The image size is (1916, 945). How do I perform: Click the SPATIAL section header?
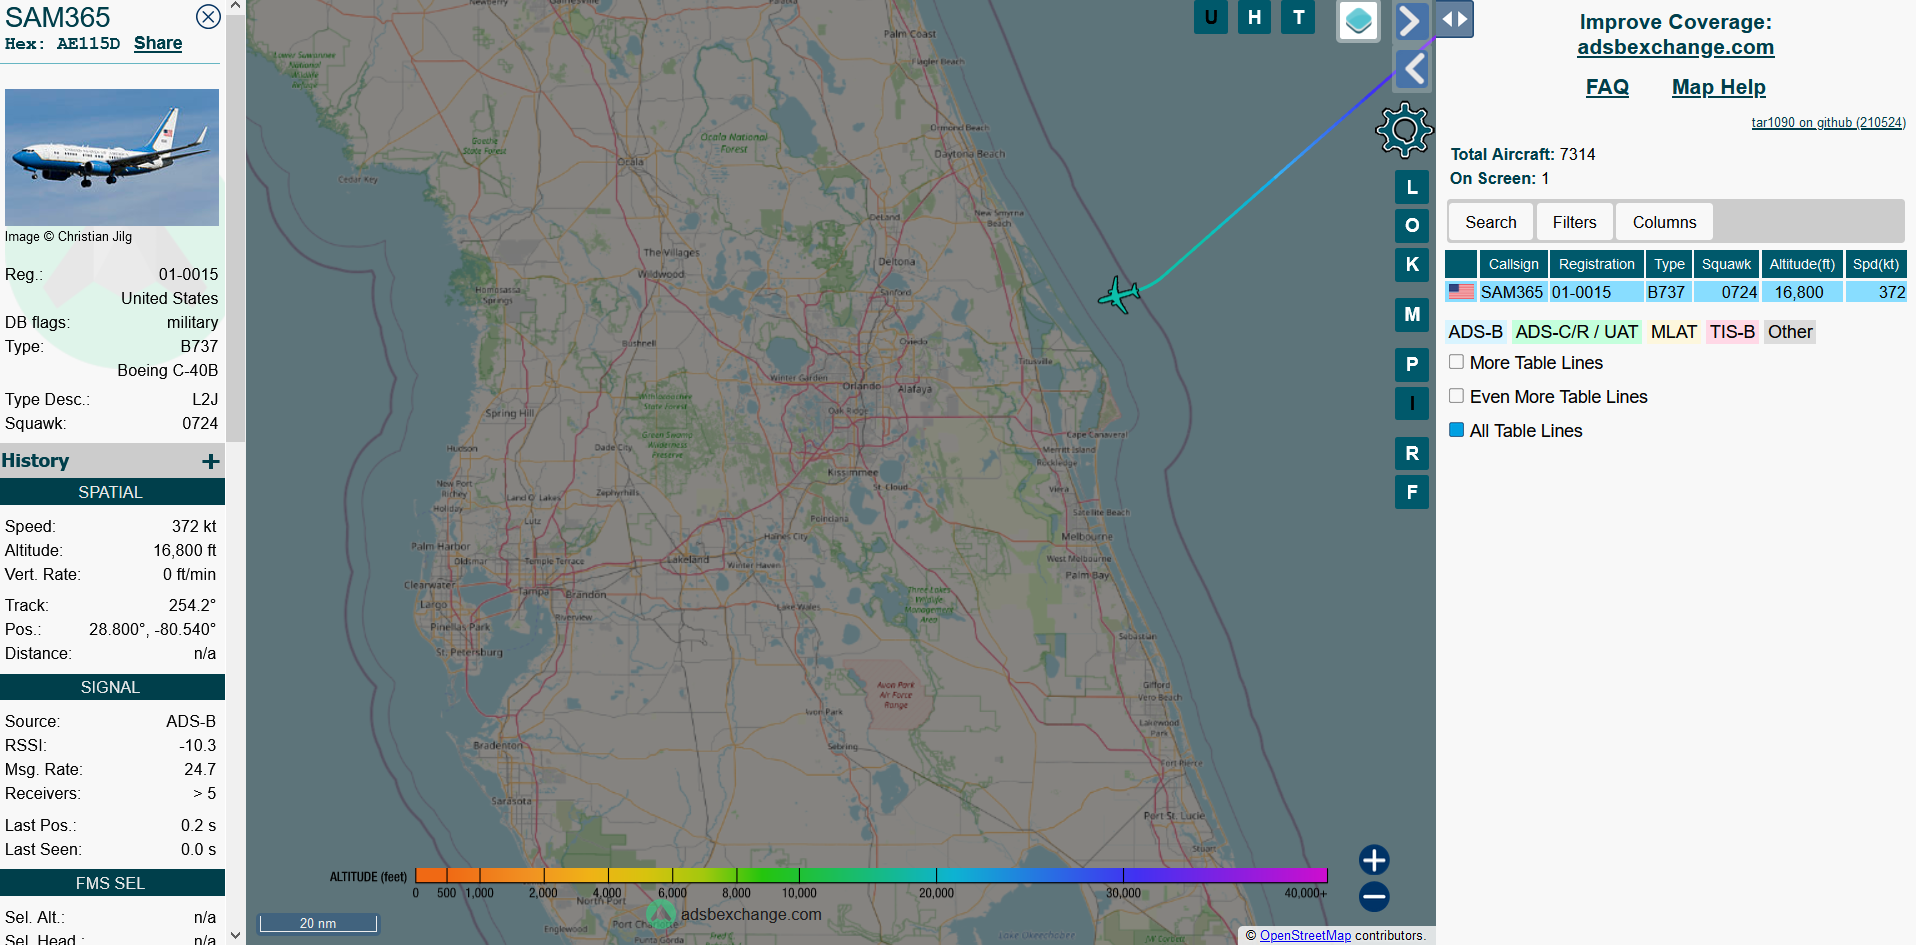[111, 492]
